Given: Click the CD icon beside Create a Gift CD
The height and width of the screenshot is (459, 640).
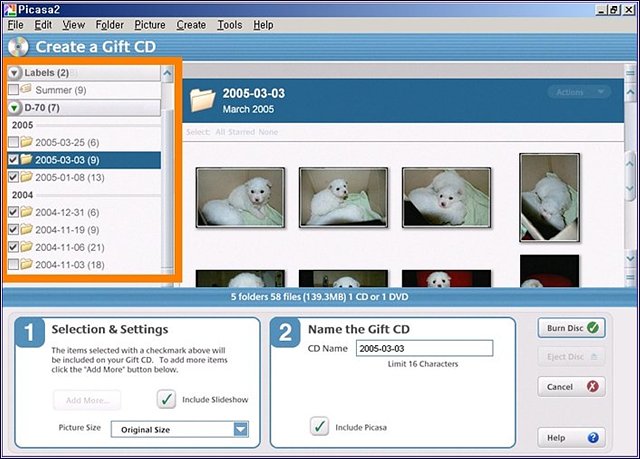Looking at the screenshot, I should point(17,46).
